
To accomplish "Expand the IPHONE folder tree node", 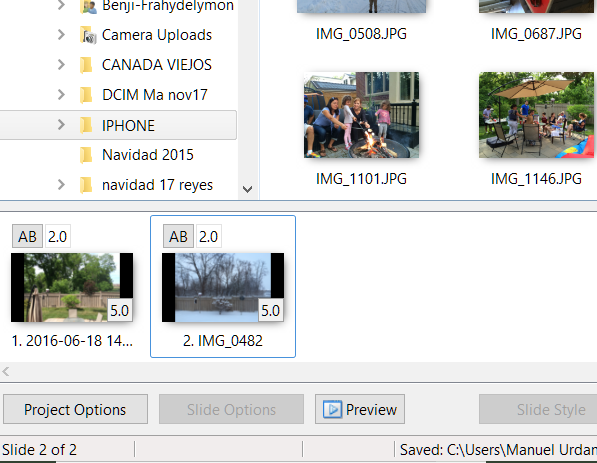I will pyautogui.click(x=61, y=125).
